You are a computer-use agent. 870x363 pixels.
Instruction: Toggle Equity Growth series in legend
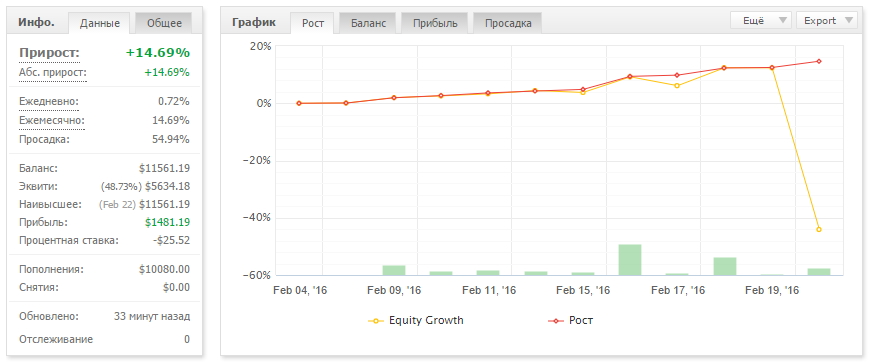[x=416, y=321]
